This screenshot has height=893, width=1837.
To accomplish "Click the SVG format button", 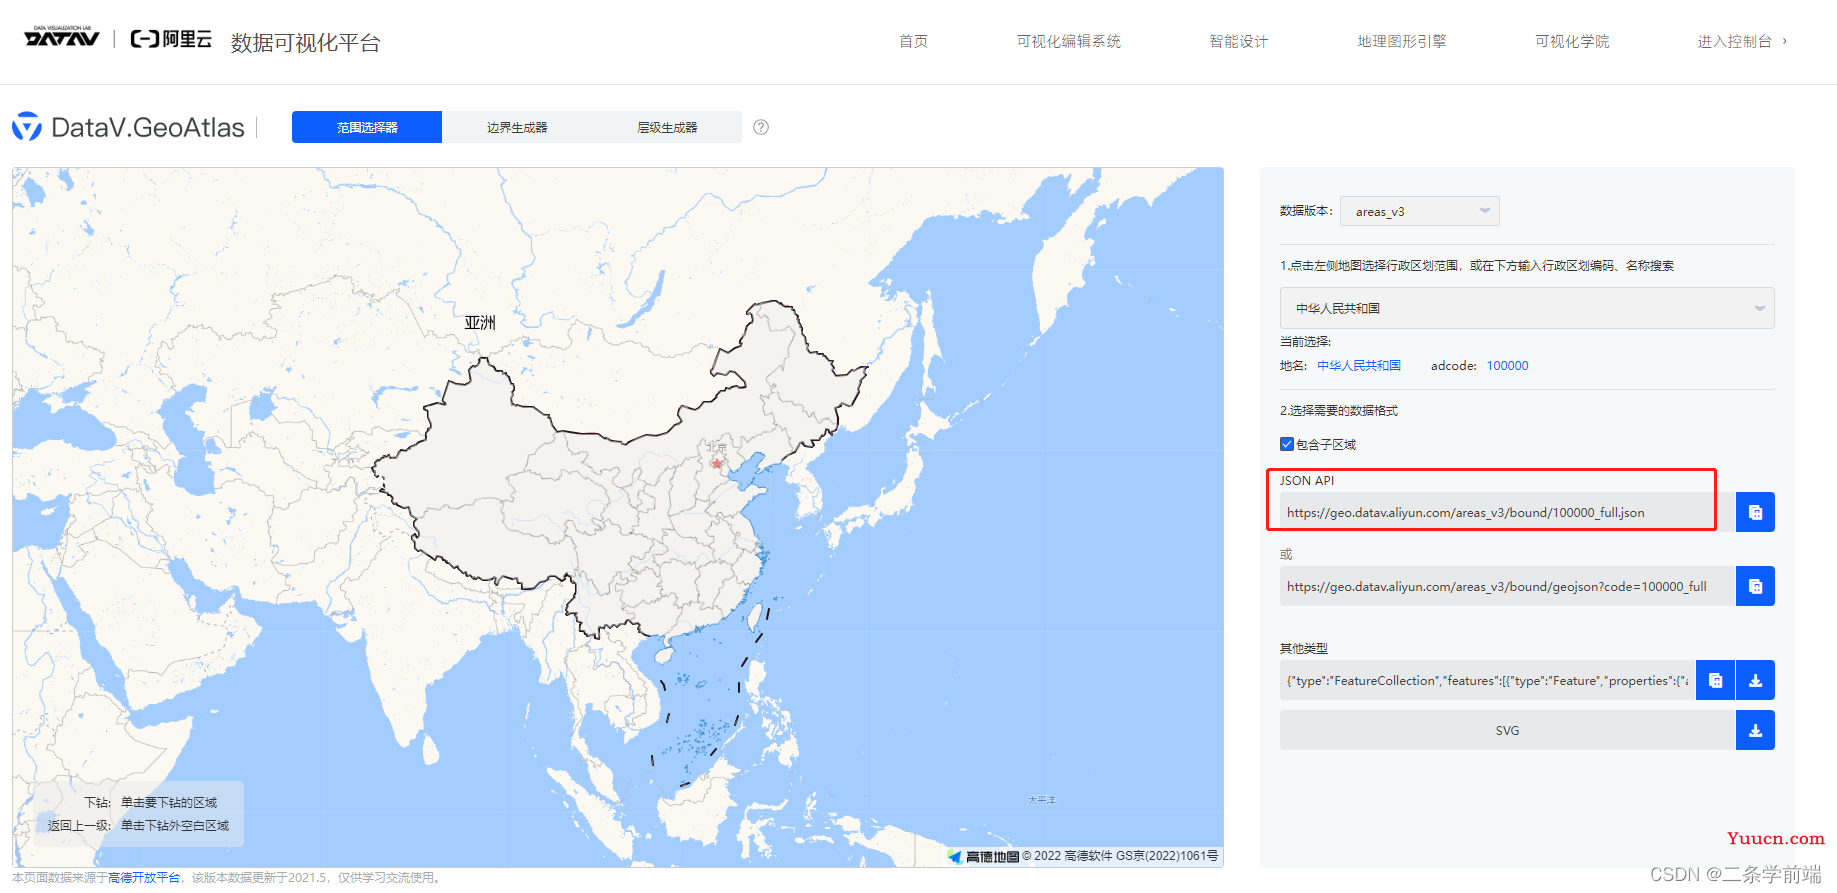I will point(1507,730).
